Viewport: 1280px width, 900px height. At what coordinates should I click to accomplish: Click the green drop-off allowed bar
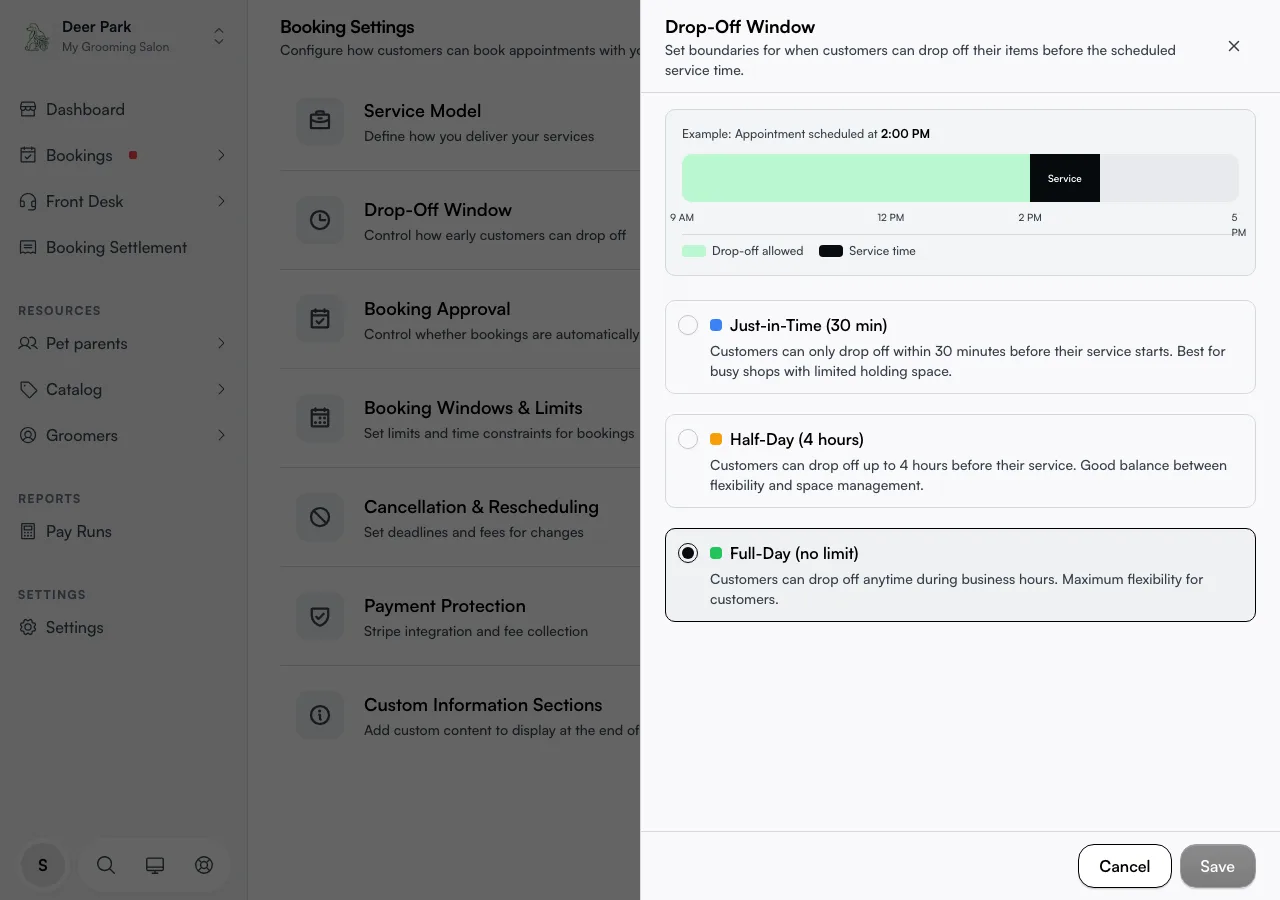click(856, 178)
